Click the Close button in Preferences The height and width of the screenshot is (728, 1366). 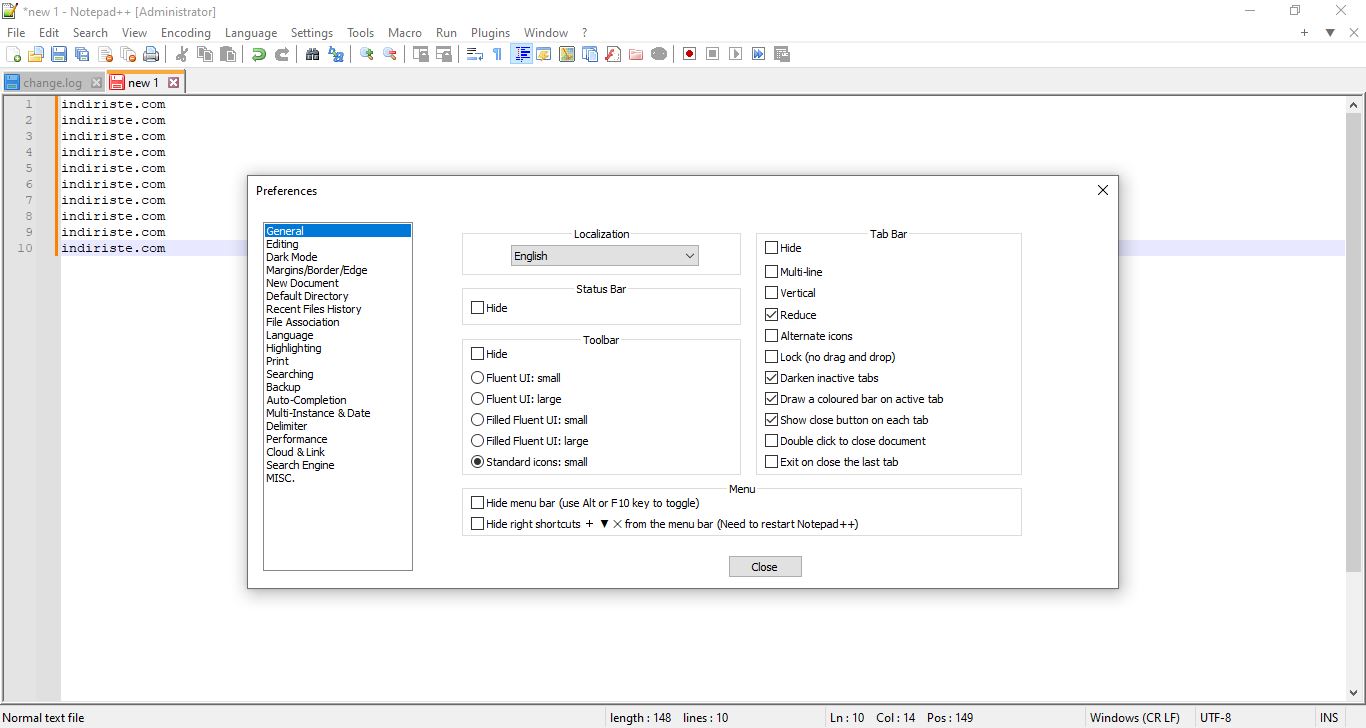pos(765,567)
